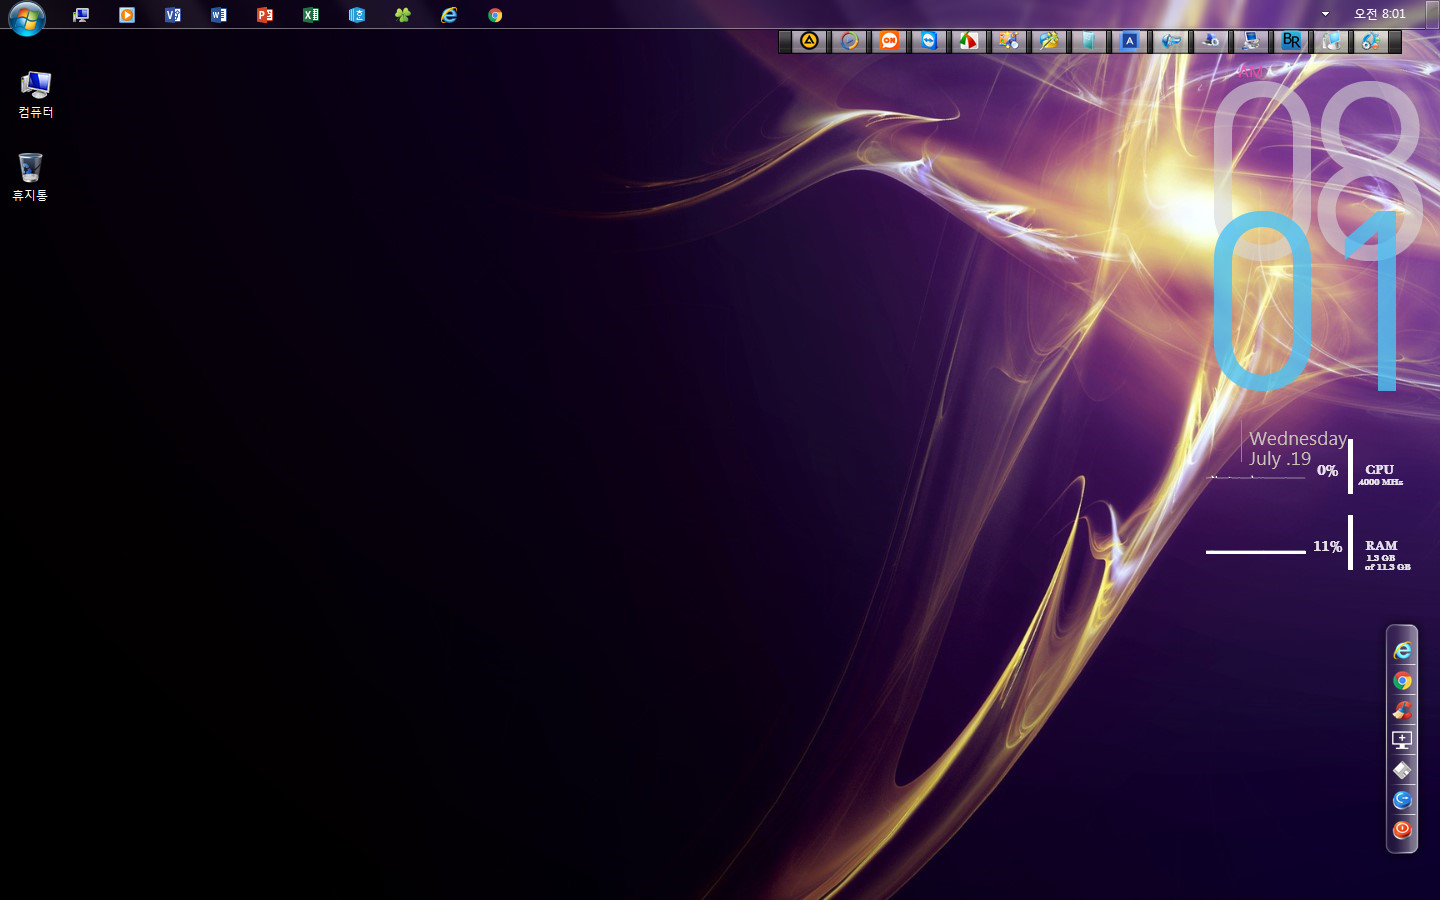Launch Excel from the top taskbar
Image resolution: width=1440 pixels, height=900 pixels.
click(311, 15)
